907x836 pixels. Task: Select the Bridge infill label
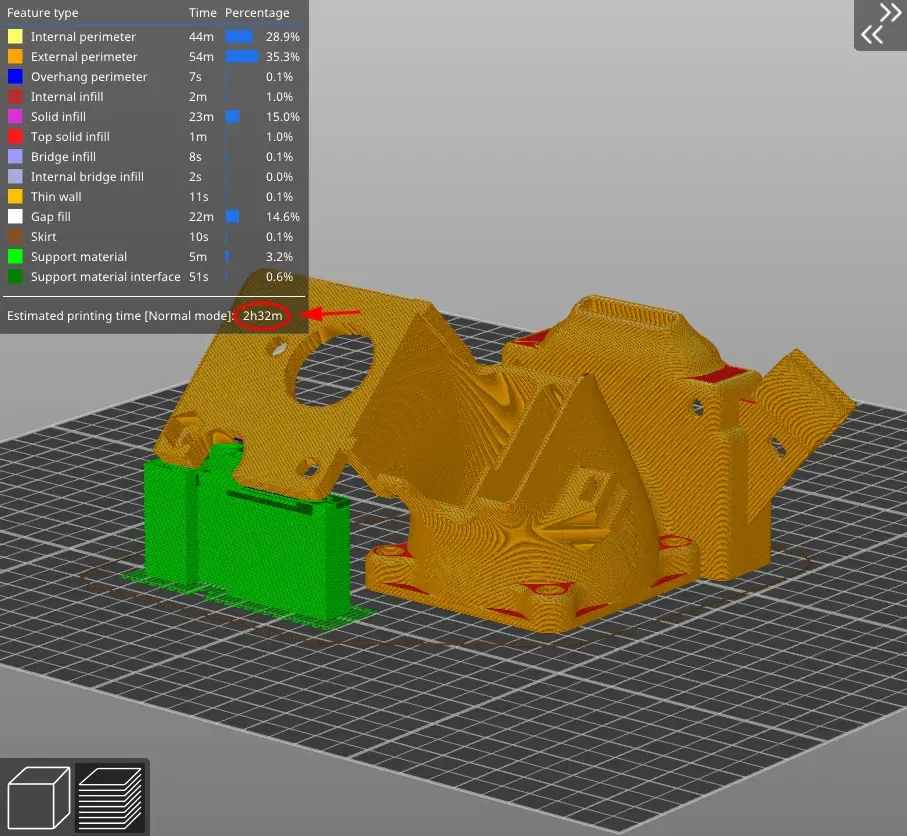pos(63,156)
